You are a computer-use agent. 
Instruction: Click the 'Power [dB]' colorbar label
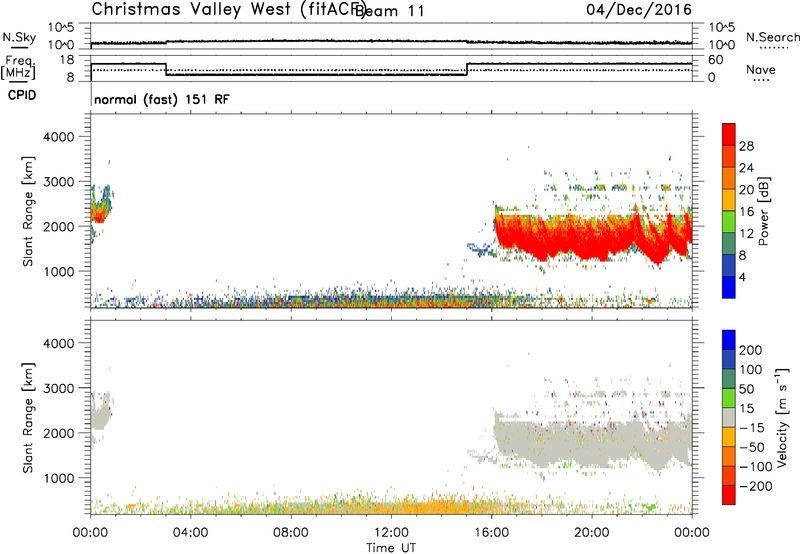[764, 211]
